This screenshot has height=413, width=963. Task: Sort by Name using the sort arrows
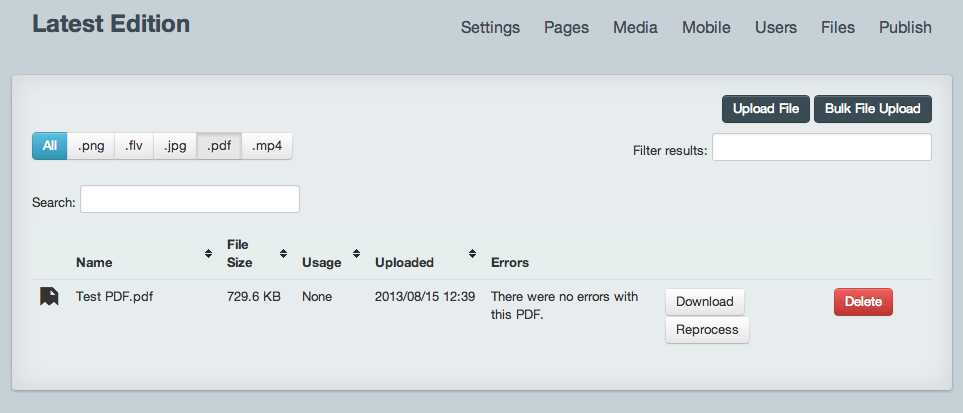[x=209, y=253]
